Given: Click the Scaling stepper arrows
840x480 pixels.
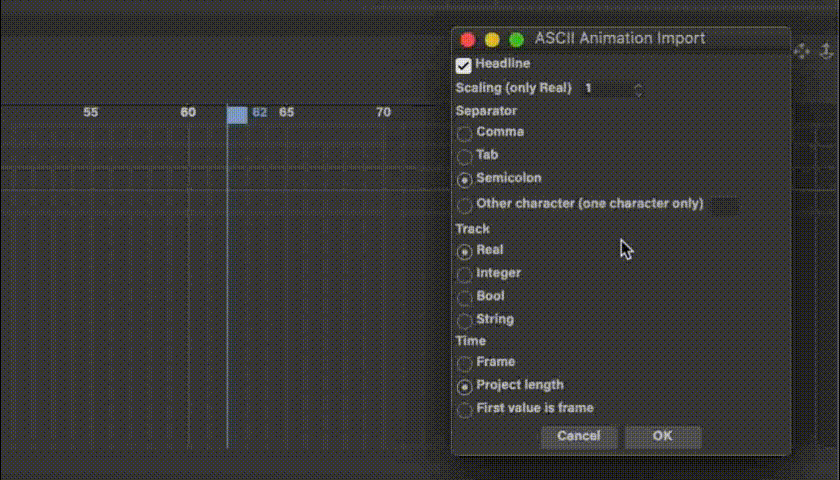Looking at the screenshot, I should pos(638,89).
